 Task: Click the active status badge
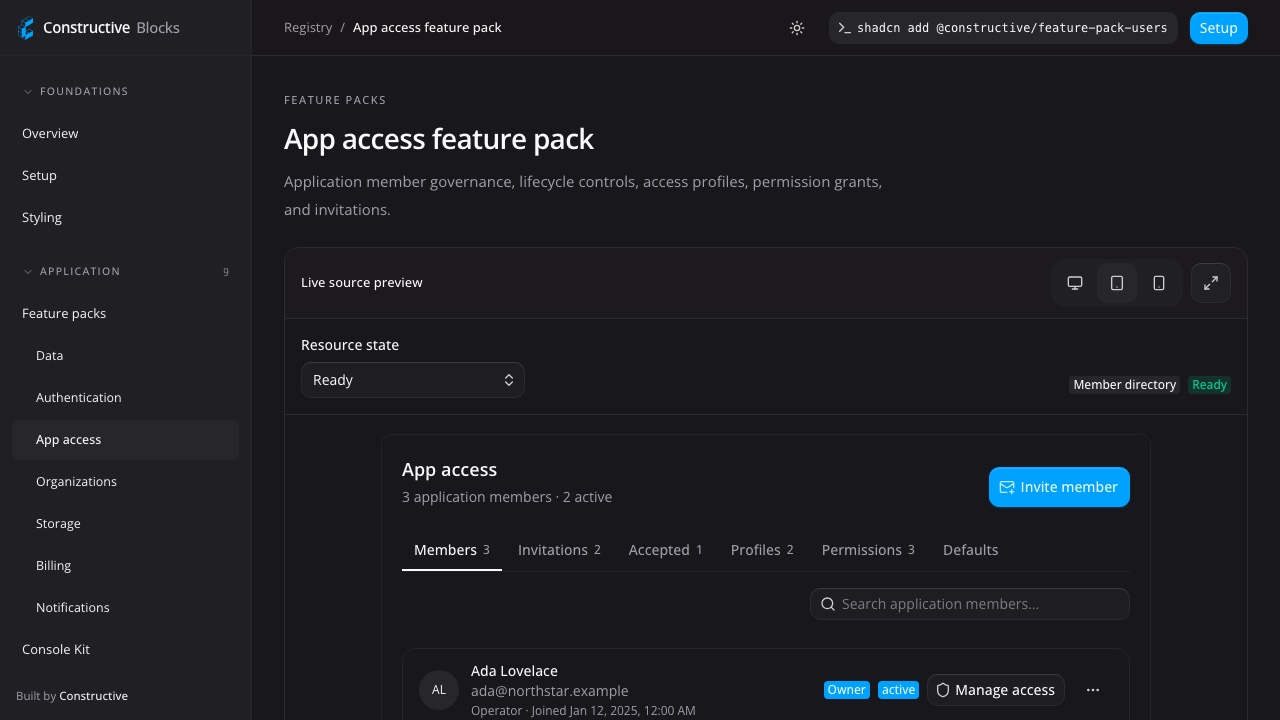[x=898, y=690]
